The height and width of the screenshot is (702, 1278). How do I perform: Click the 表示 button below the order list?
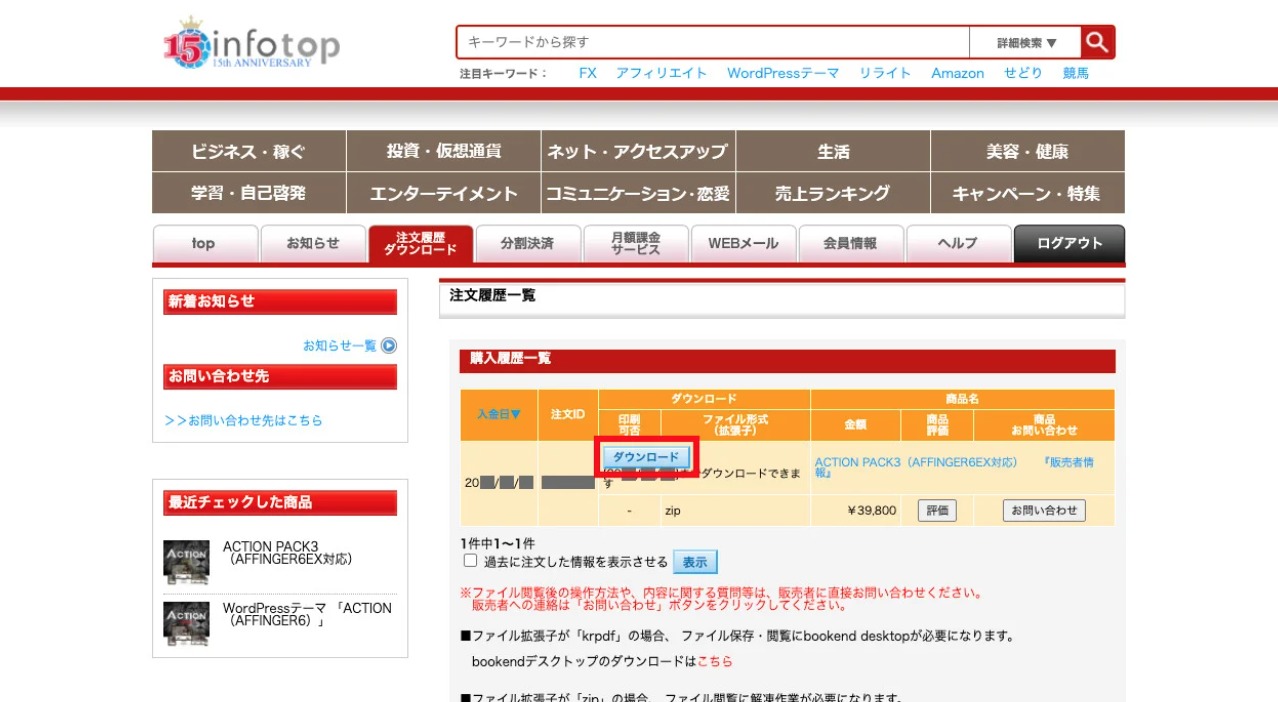pos(694,561)
